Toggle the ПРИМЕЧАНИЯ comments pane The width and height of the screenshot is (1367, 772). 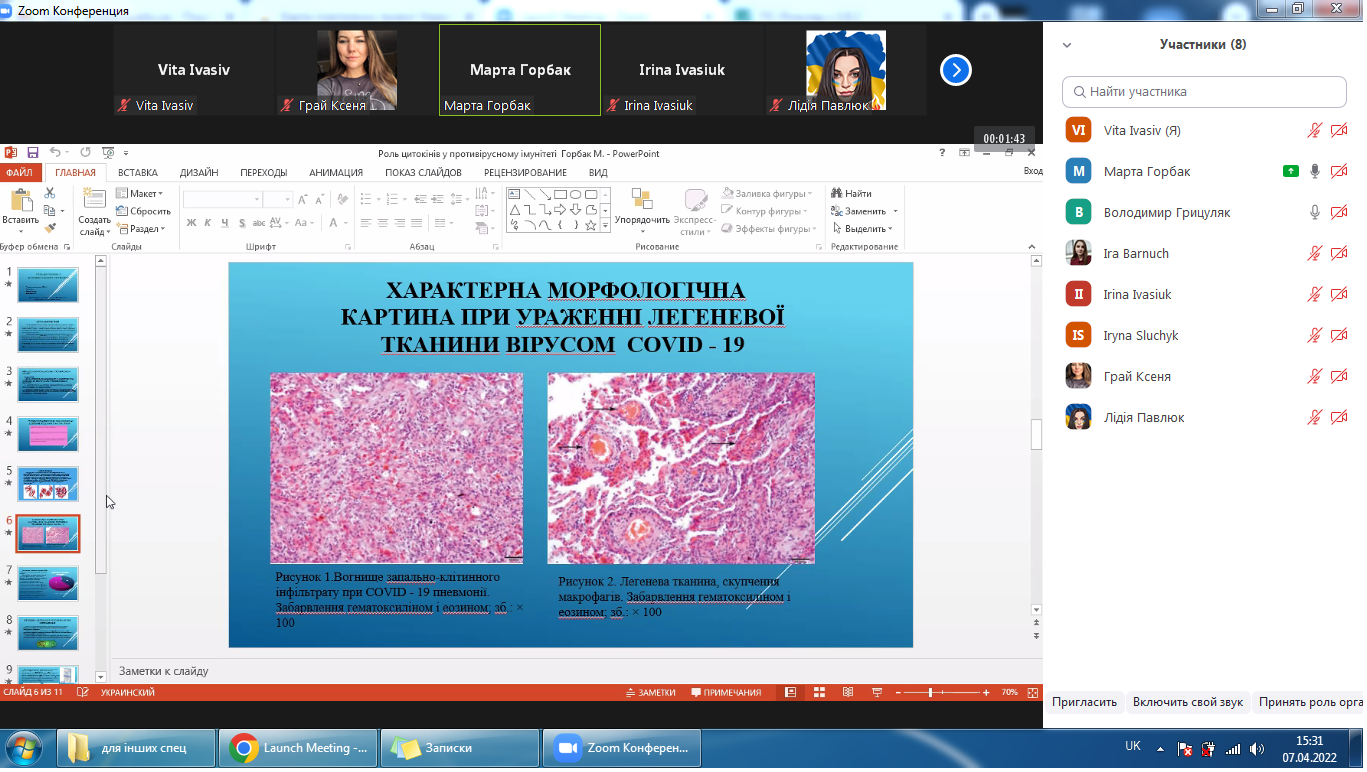tap(725, 692)
